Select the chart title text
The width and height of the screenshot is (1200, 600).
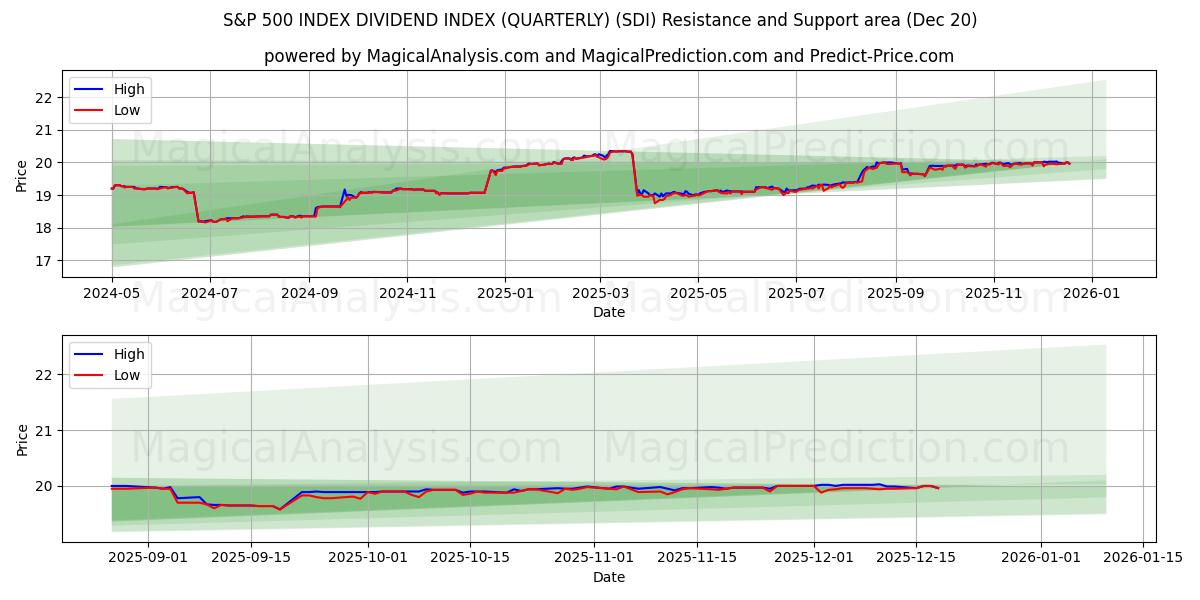(600, 18)
